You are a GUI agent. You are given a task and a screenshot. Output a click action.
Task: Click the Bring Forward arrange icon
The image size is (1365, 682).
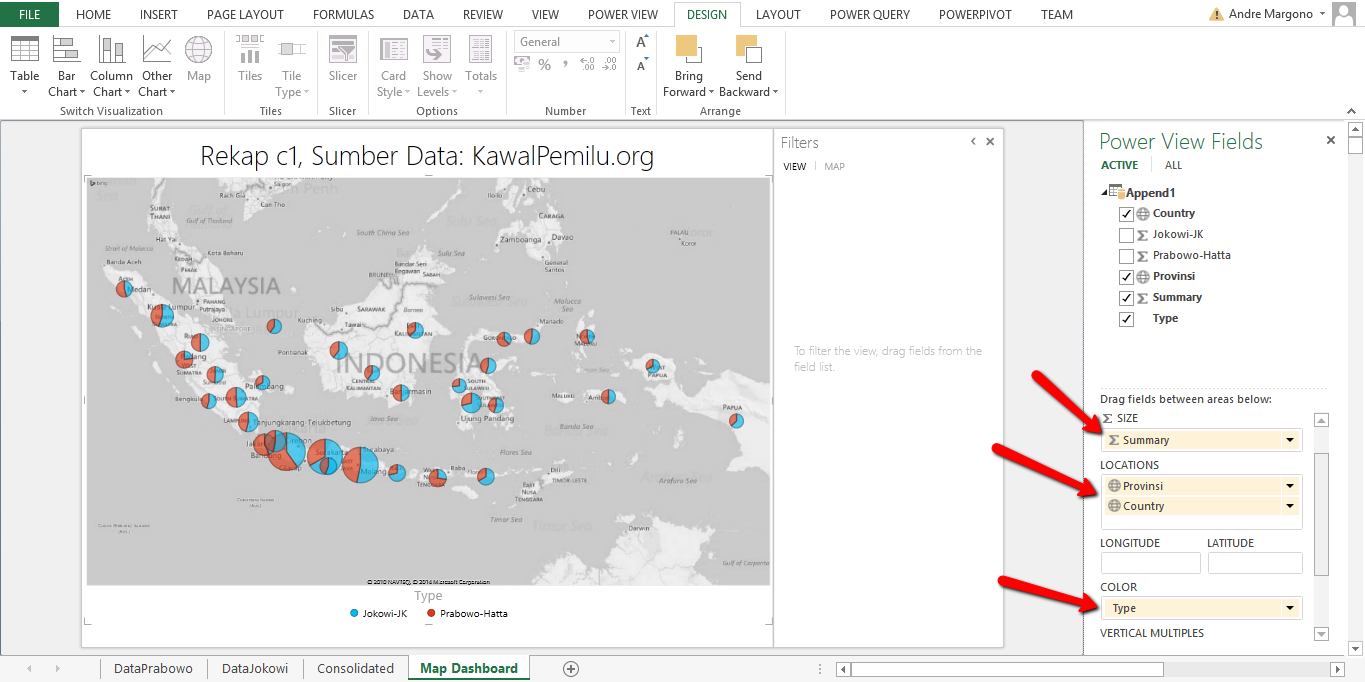688,50
